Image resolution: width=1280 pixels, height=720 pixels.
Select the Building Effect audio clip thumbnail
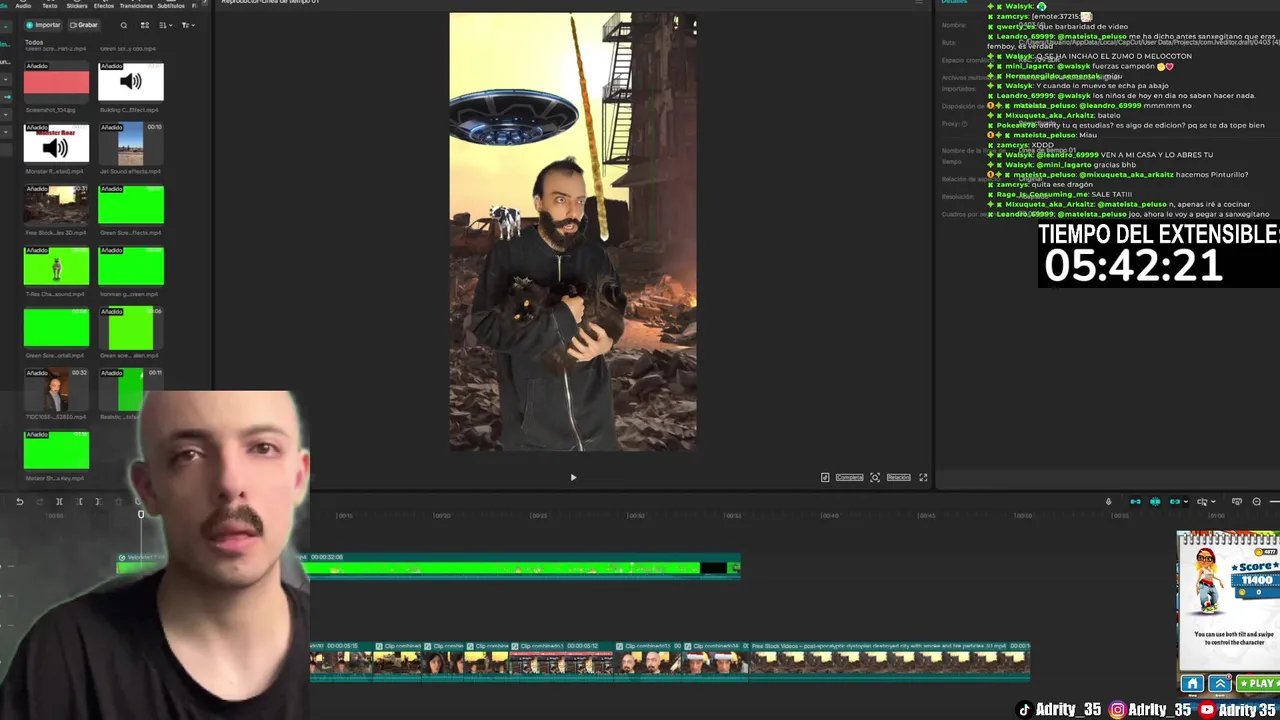pyautogui.click(x=131, y=81)
